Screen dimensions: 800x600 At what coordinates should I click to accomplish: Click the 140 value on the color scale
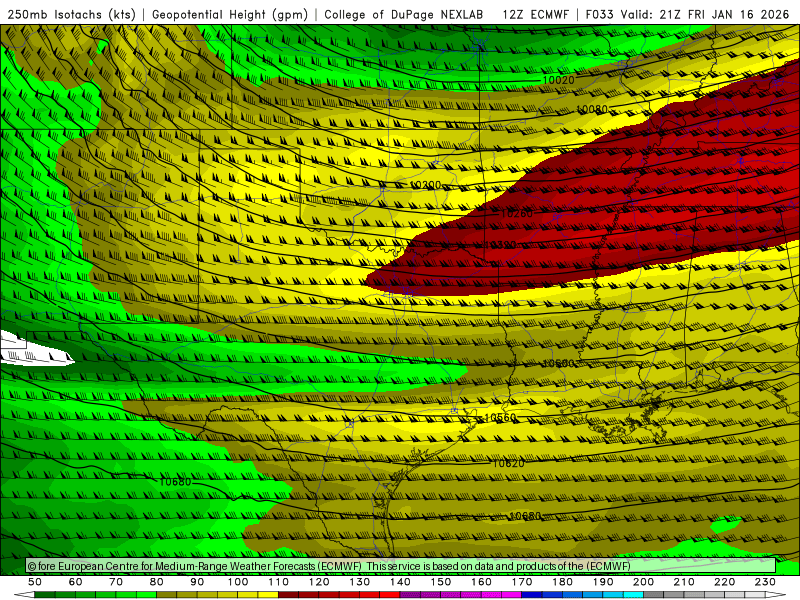(400, 582)
